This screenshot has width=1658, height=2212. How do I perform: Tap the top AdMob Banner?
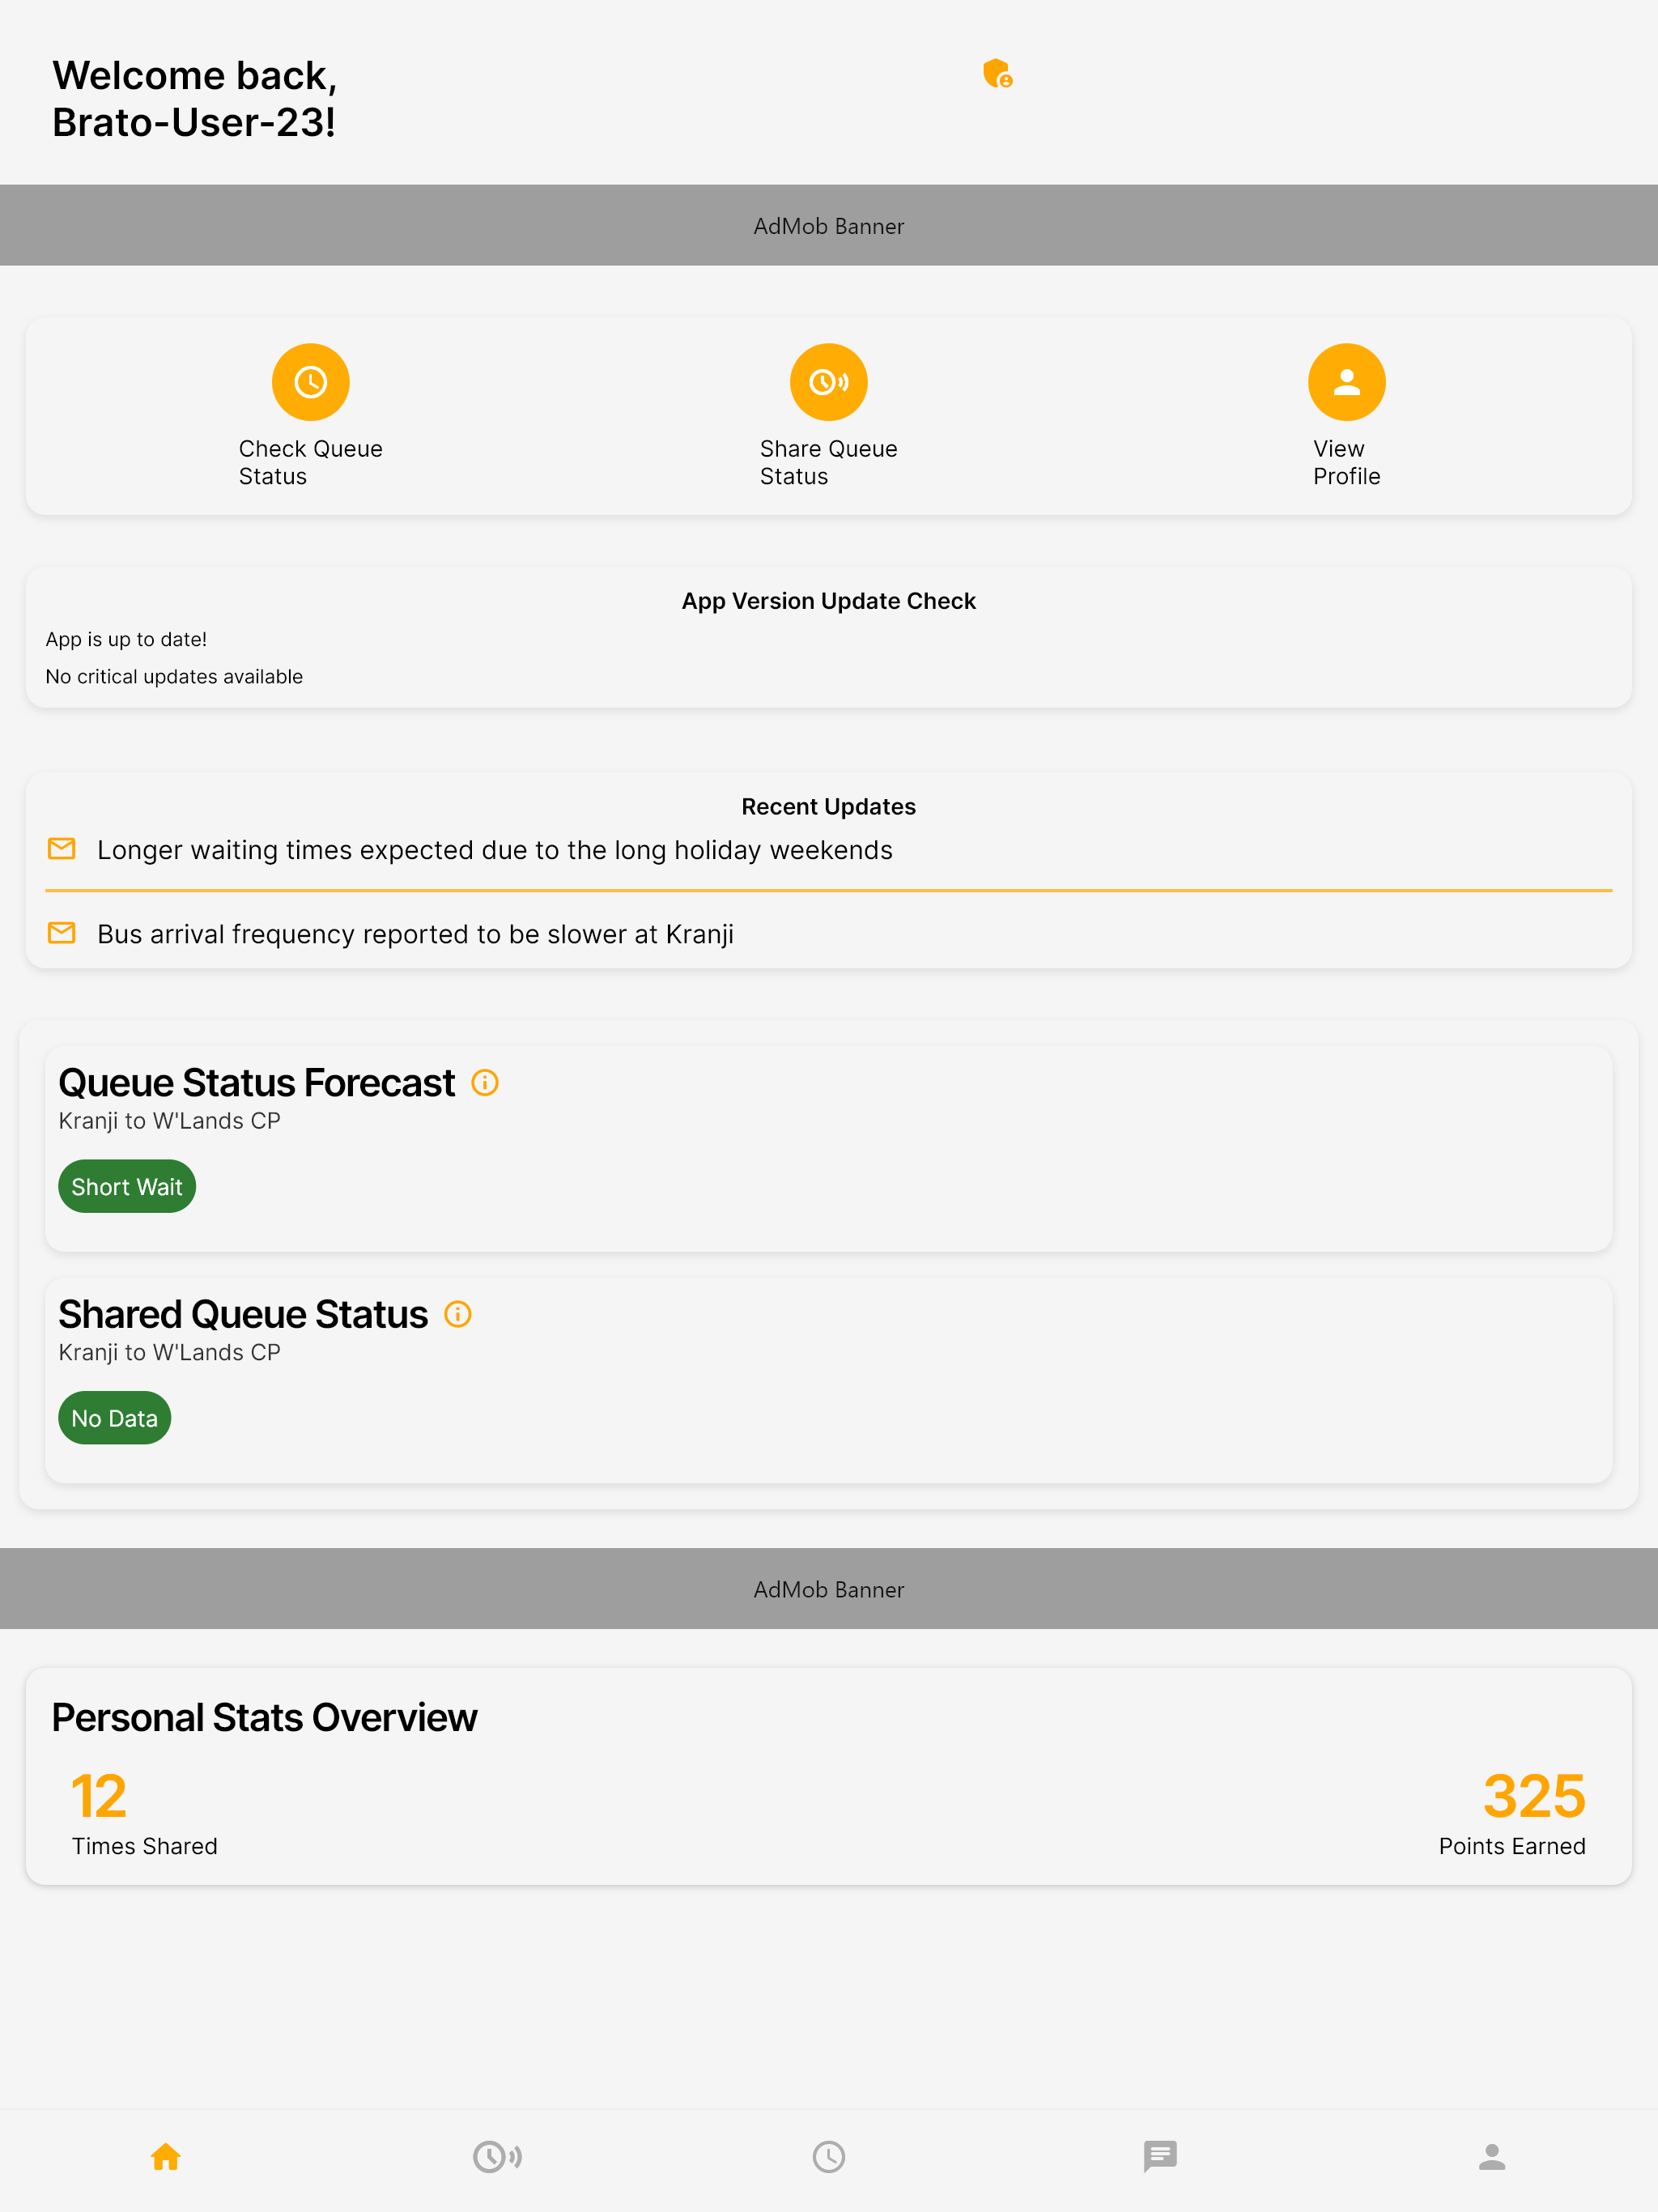click(829, 225)
